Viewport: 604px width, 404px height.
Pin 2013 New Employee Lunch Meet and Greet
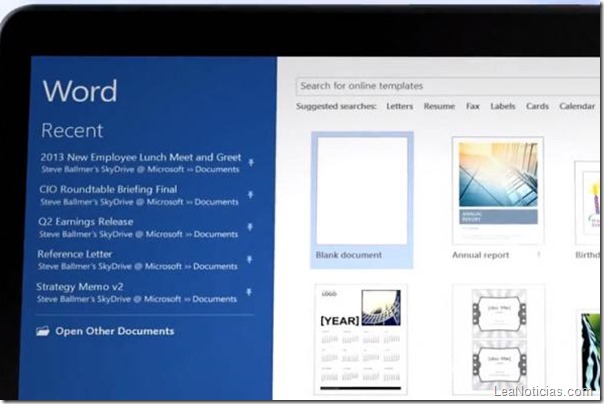pyautogui.click(x=251, y=163)
